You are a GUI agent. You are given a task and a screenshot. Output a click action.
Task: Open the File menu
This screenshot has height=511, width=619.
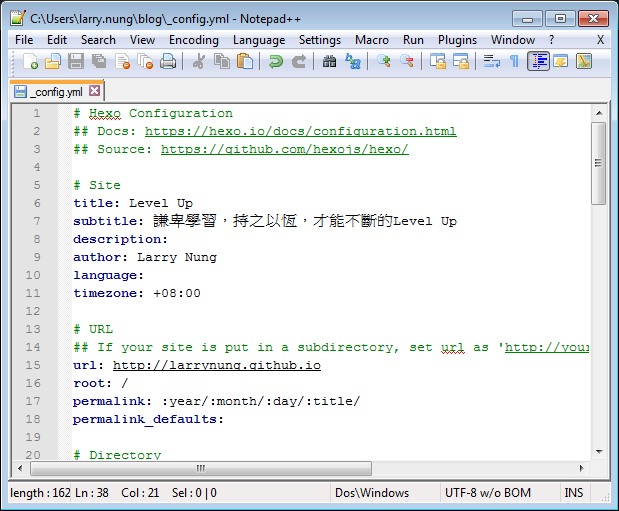(x=24, y=40)
